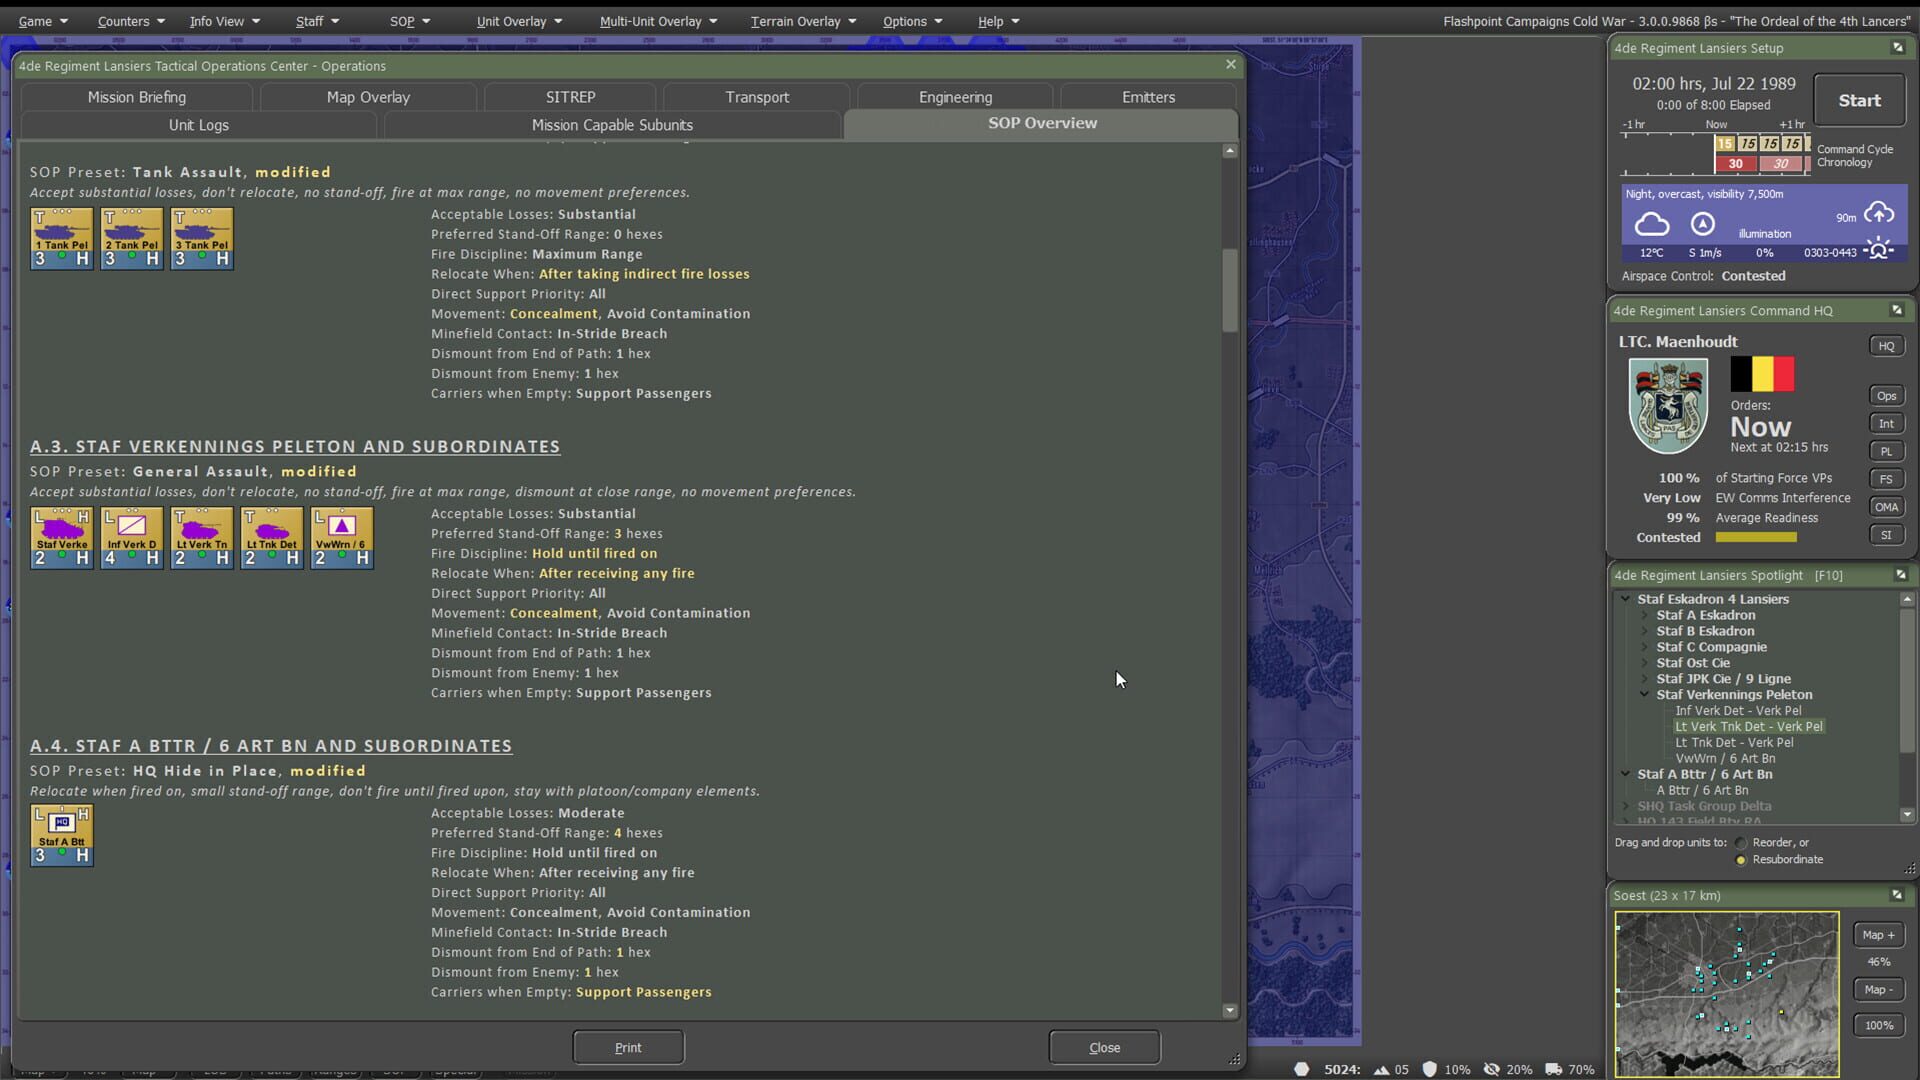This screenshot has height=1080, width=1920.
Task: Click the Print button in the Operations window
Action: coord(628,1046)
